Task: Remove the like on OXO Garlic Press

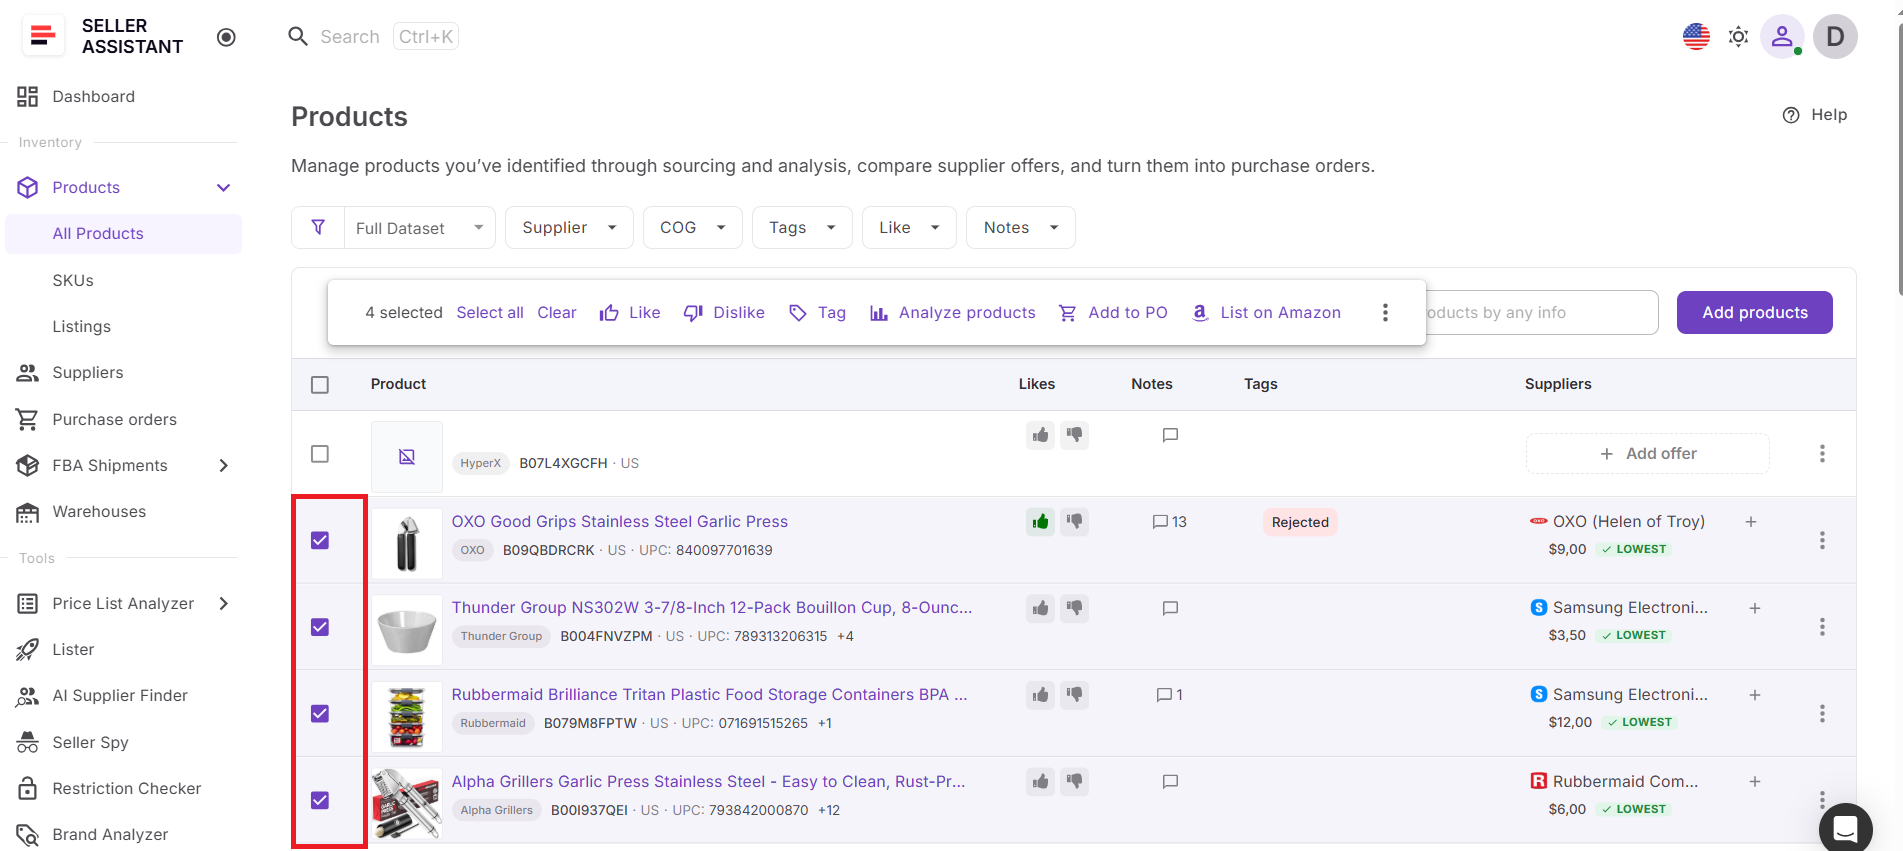Action: pyautogui.click(x=1040, y=522)
